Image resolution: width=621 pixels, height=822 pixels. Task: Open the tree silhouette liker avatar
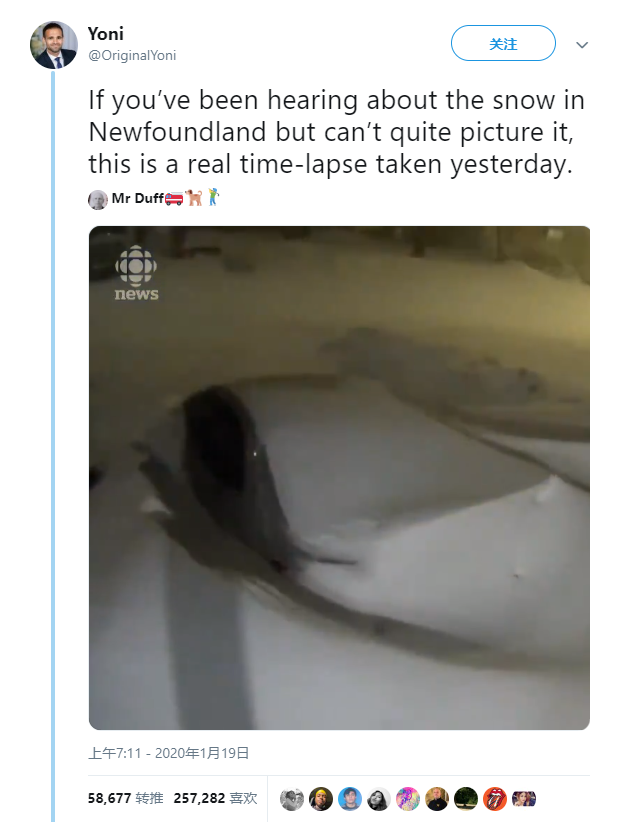pos(465,799)
